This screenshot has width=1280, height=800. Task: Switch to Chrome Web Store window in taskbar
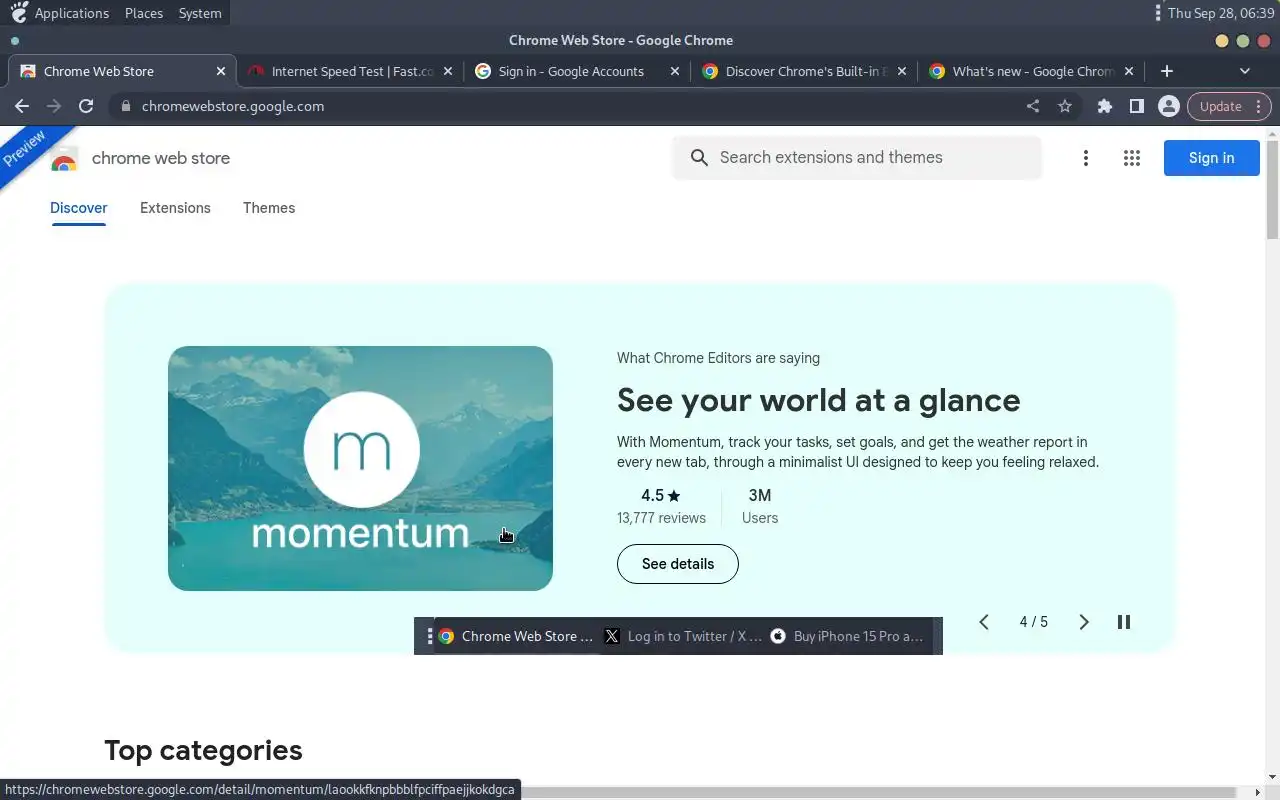point(516,636)
